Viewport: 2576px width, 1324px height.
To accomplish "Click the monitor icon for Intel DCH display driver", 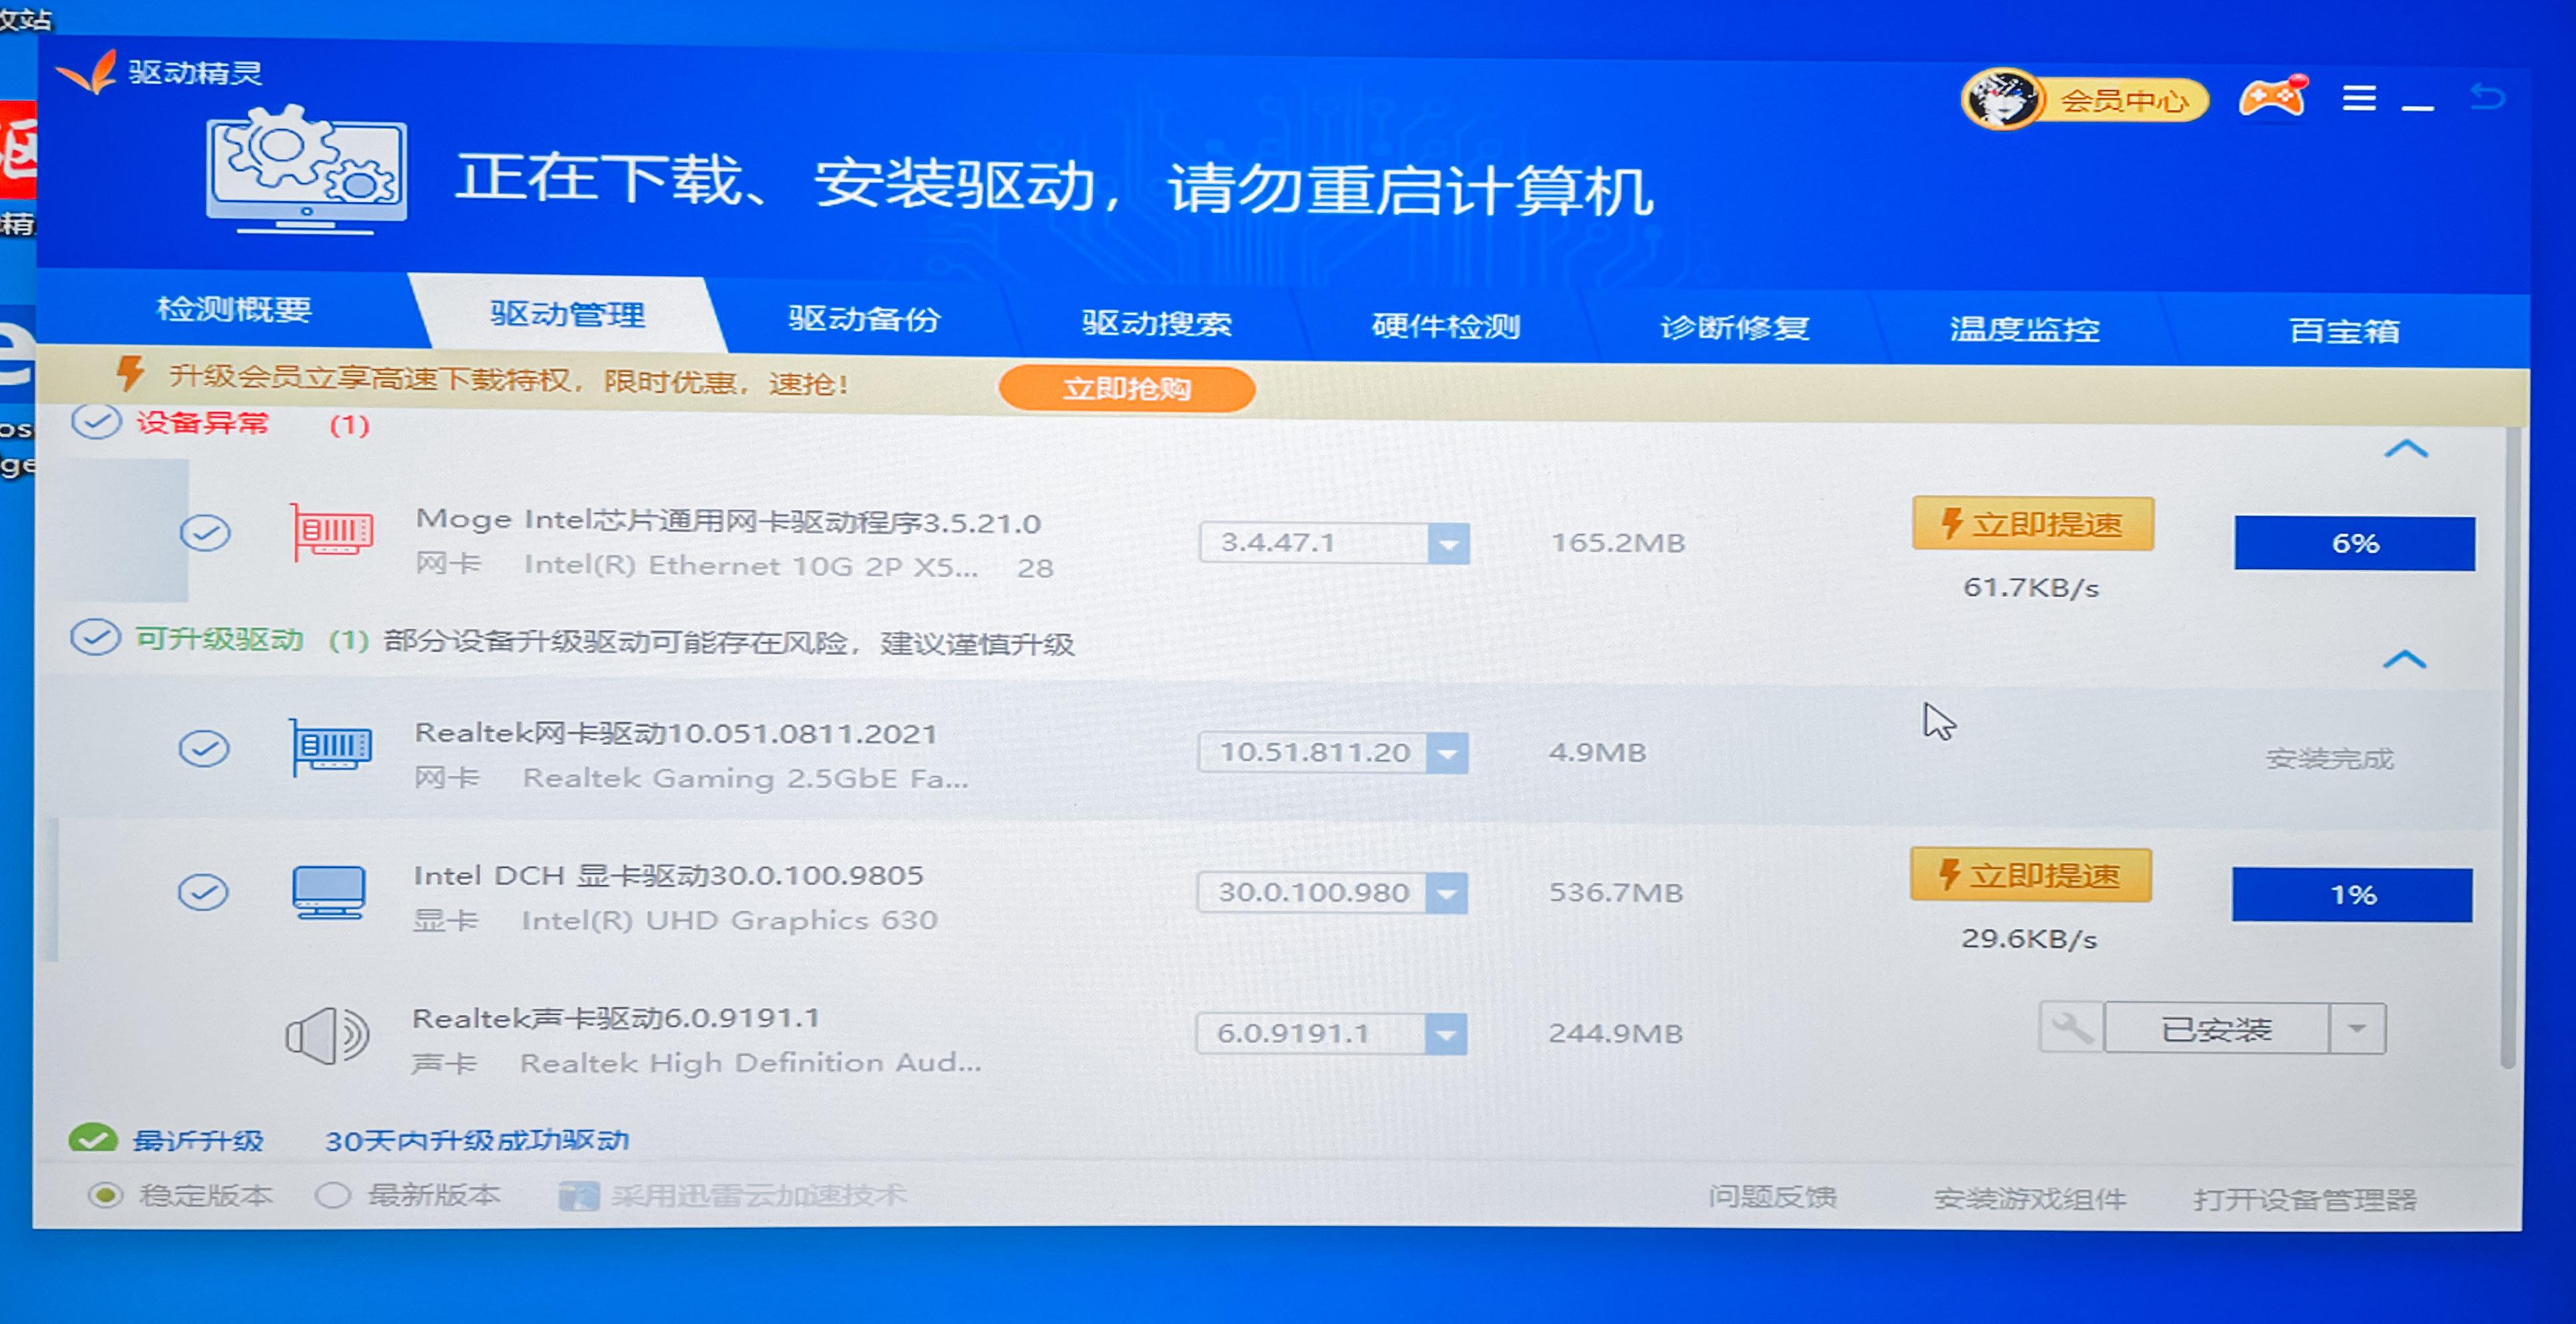I will pyautogui.click(x=329, y=892).
